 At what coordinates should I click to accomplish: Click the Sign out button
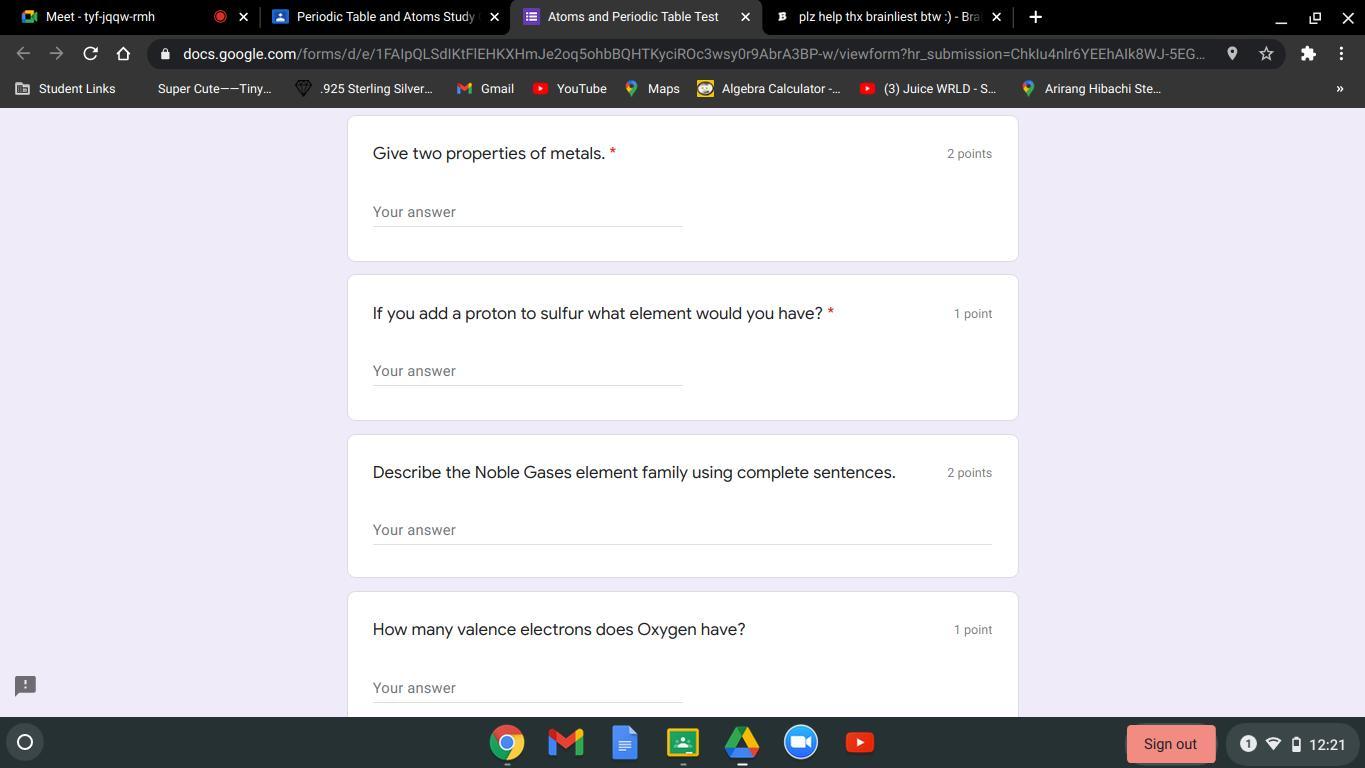click(x=1170, y=744)
